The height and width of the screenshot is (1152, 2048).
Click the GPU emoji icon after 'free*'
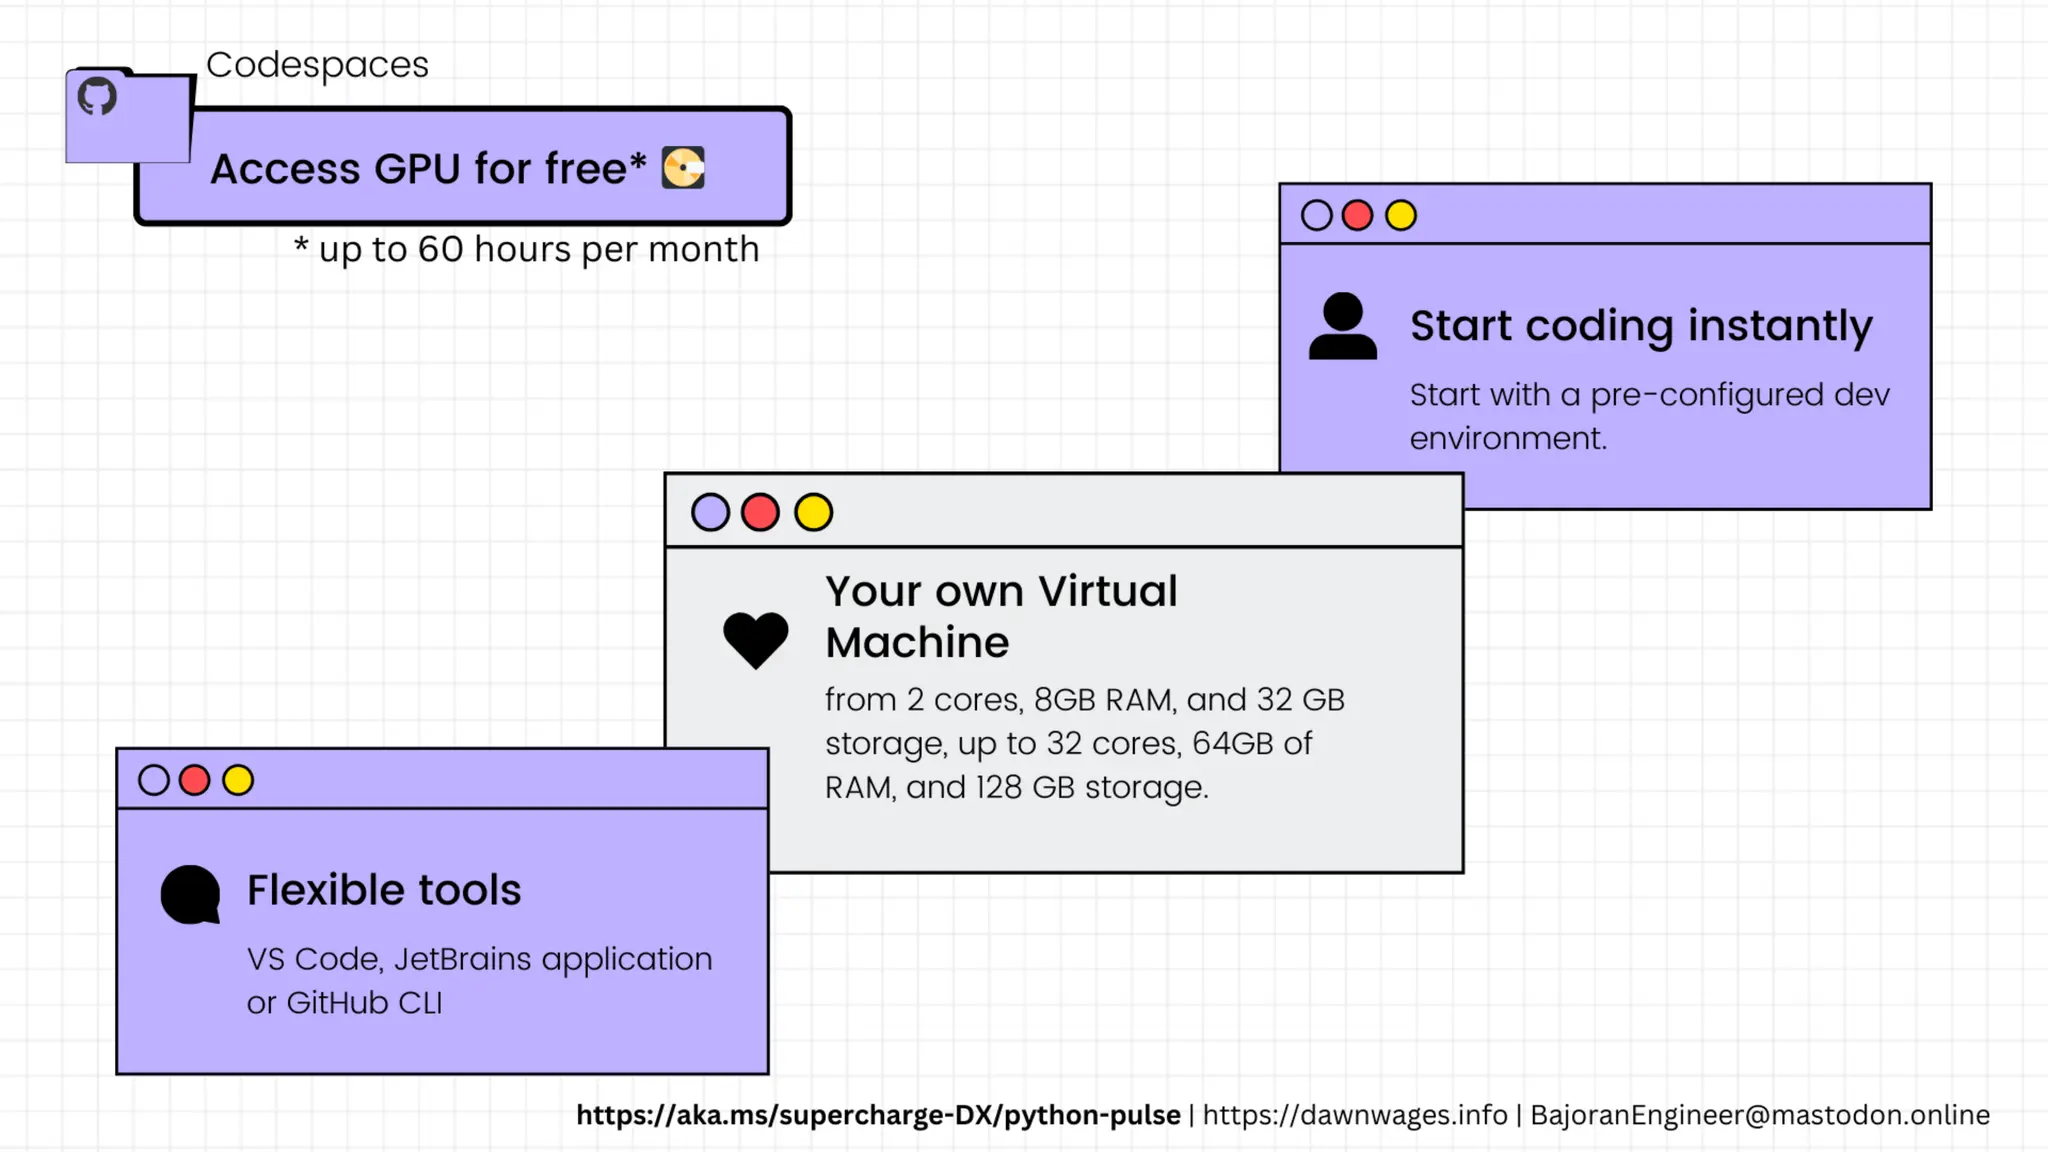[684, 168]
